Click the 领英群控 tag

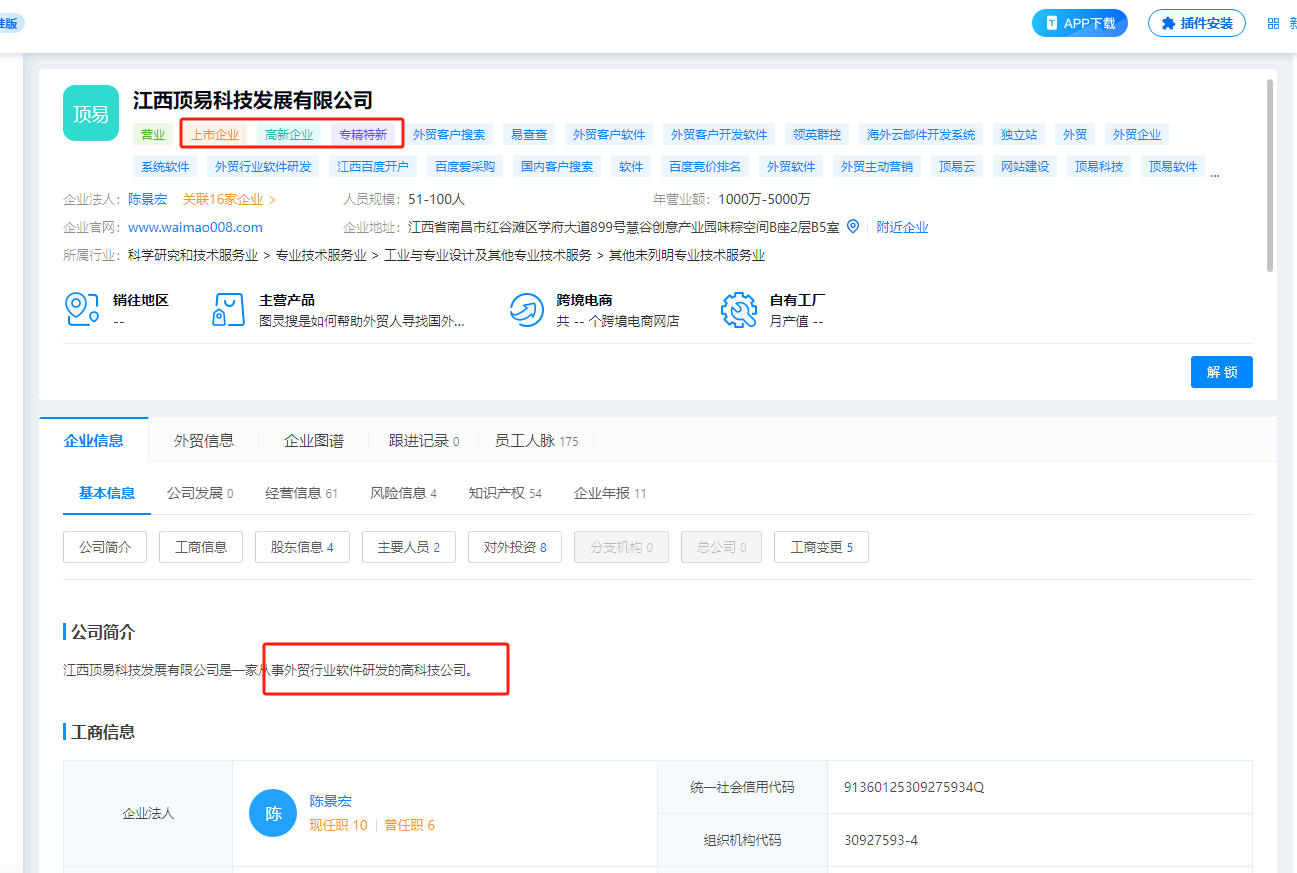point(817,135)
